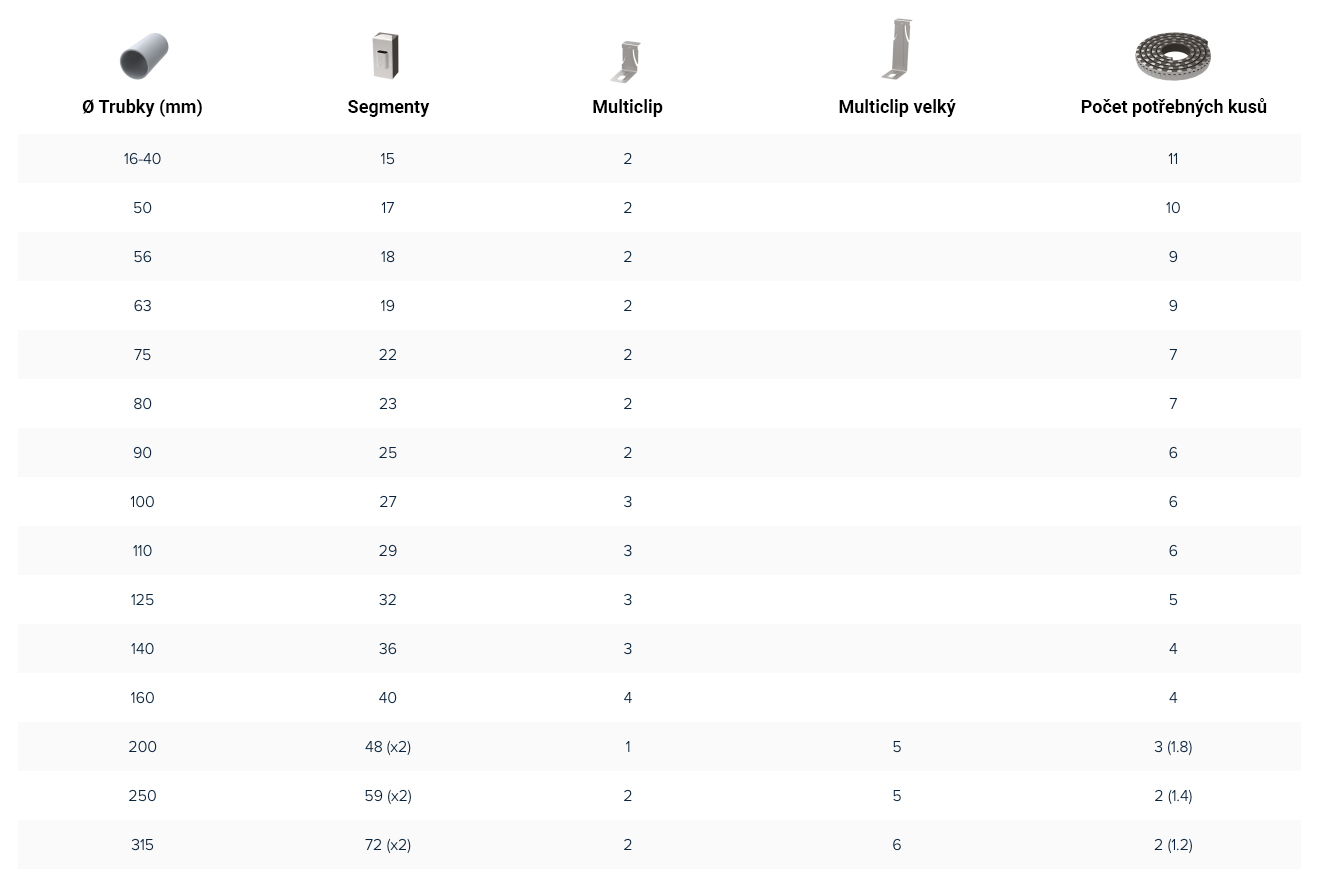Viewport: 1318px width, 888px height.
Task: Click the 72 (x2) segments cell
Action: click(x=388, y=845)
